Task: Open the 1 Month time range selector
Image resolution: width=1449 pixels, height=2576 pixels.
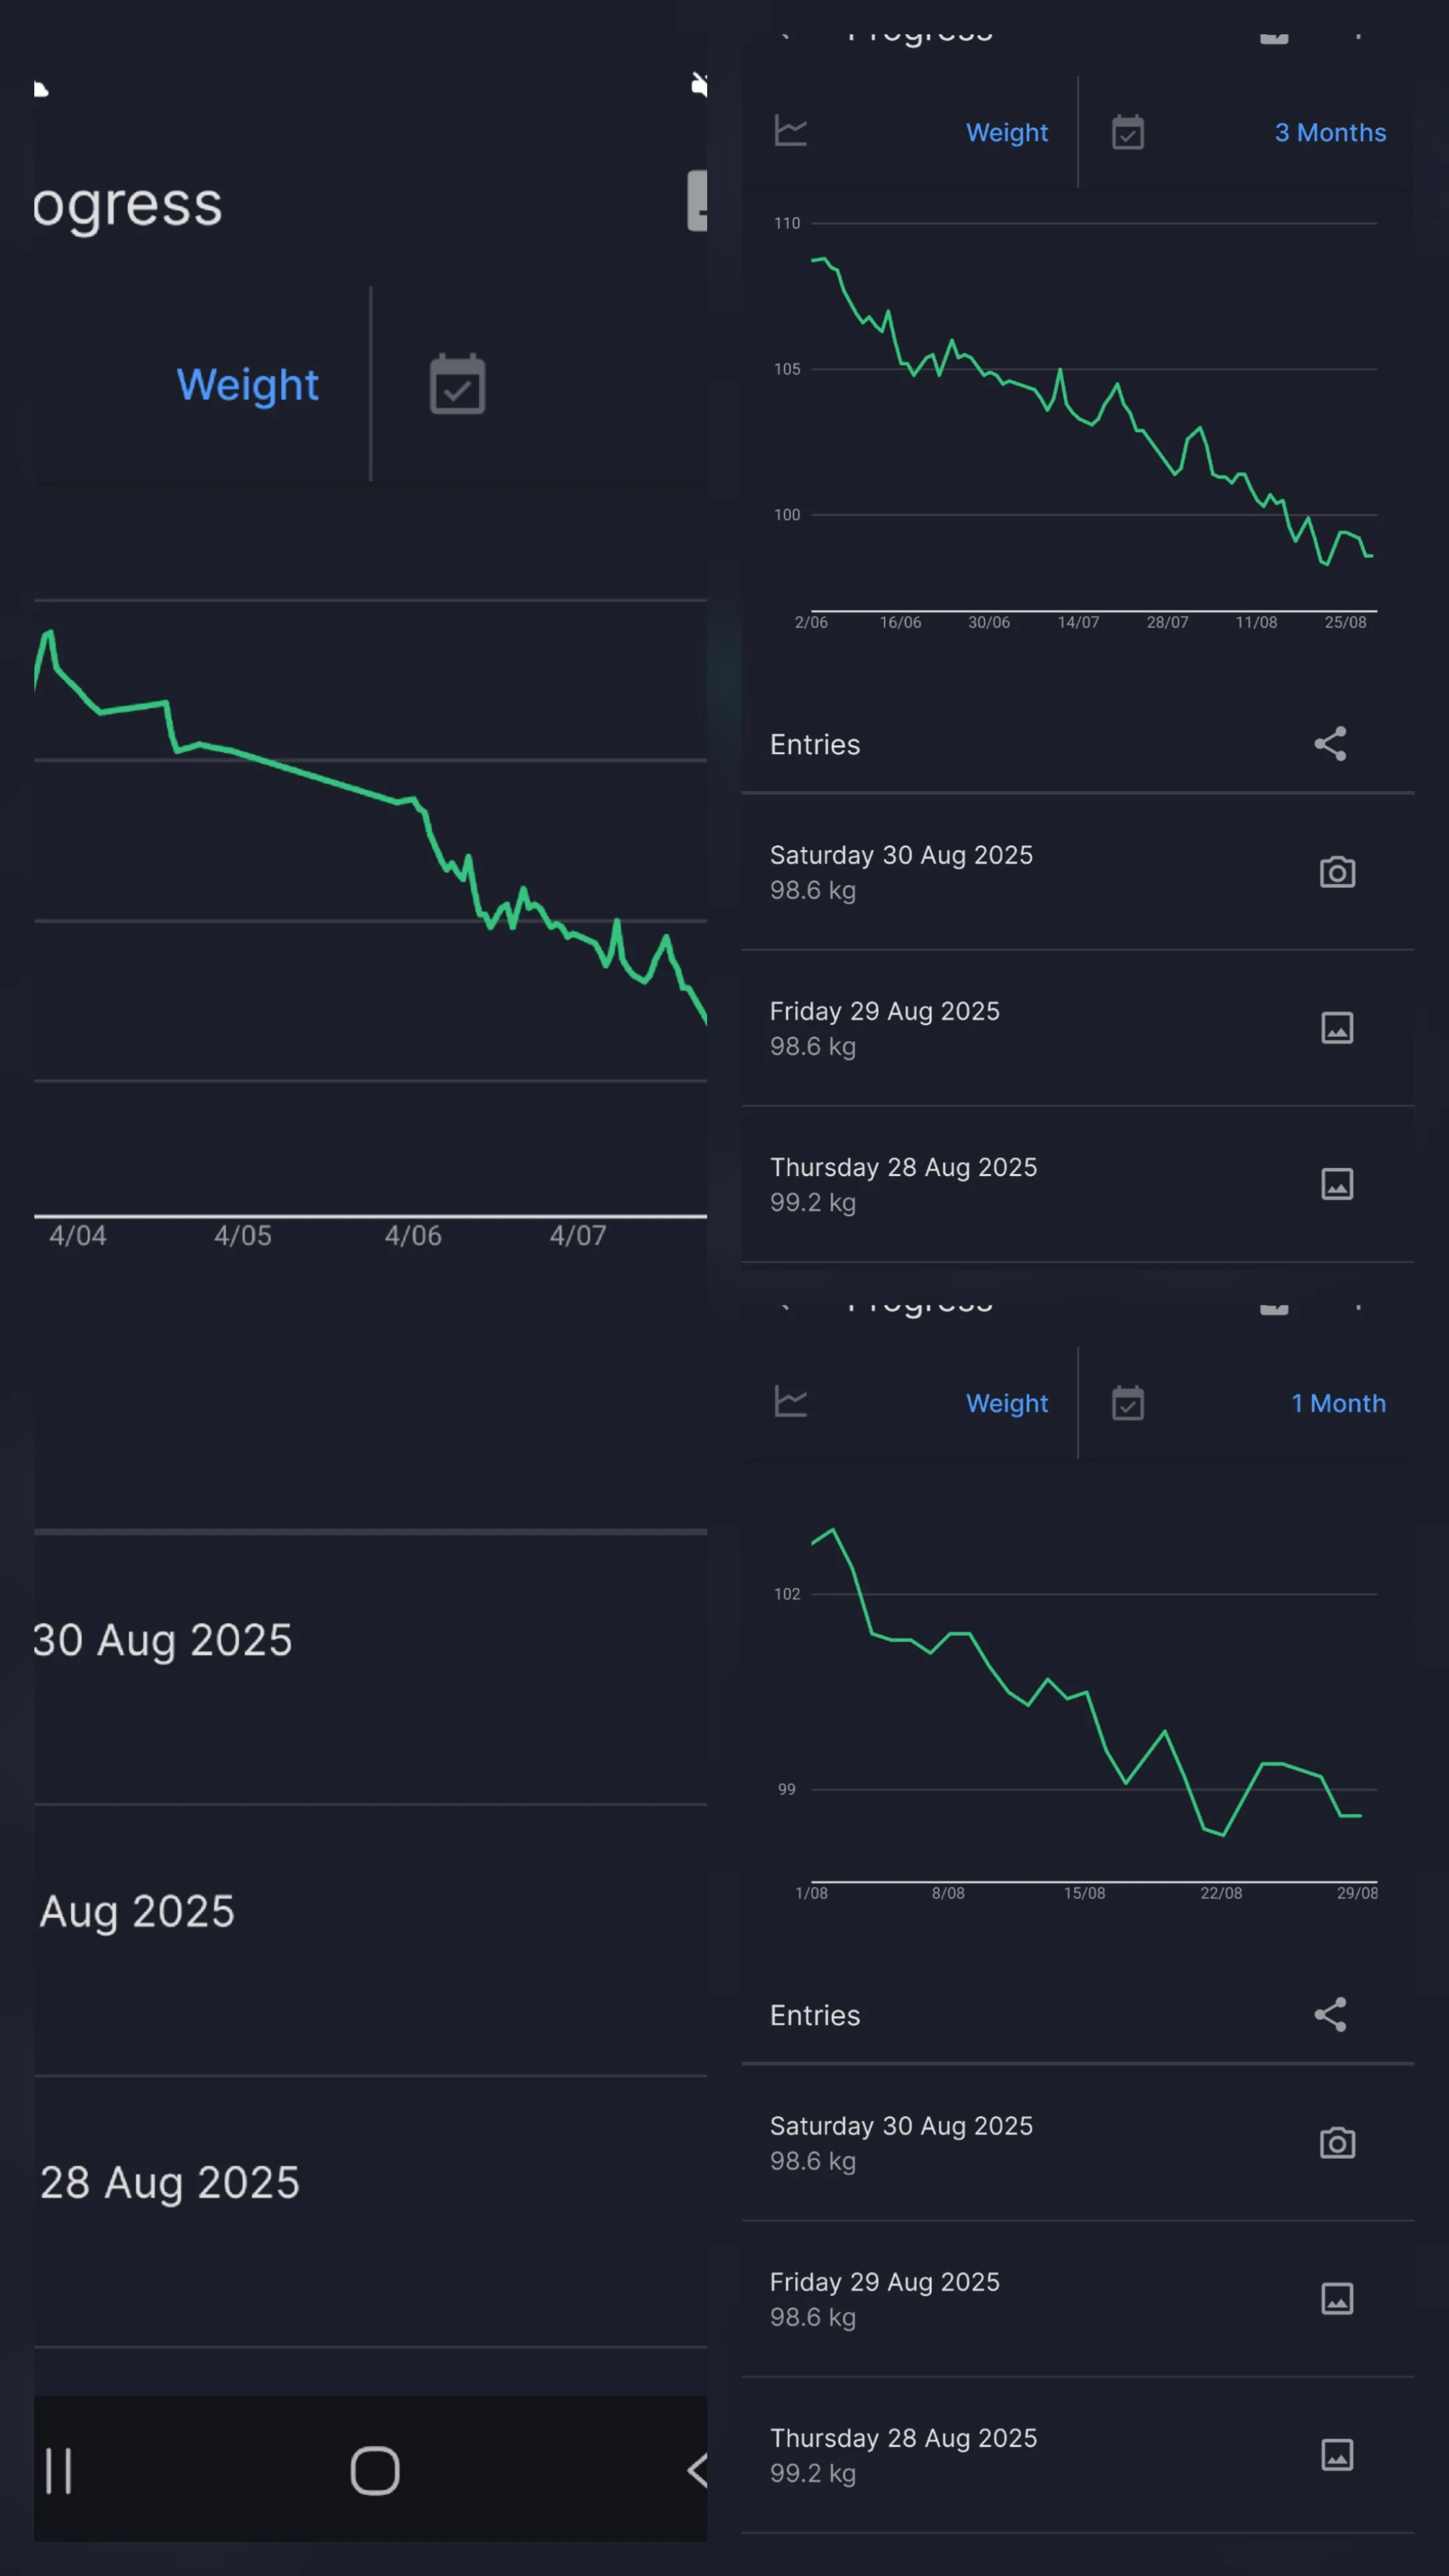Action: point(1337,1404)
